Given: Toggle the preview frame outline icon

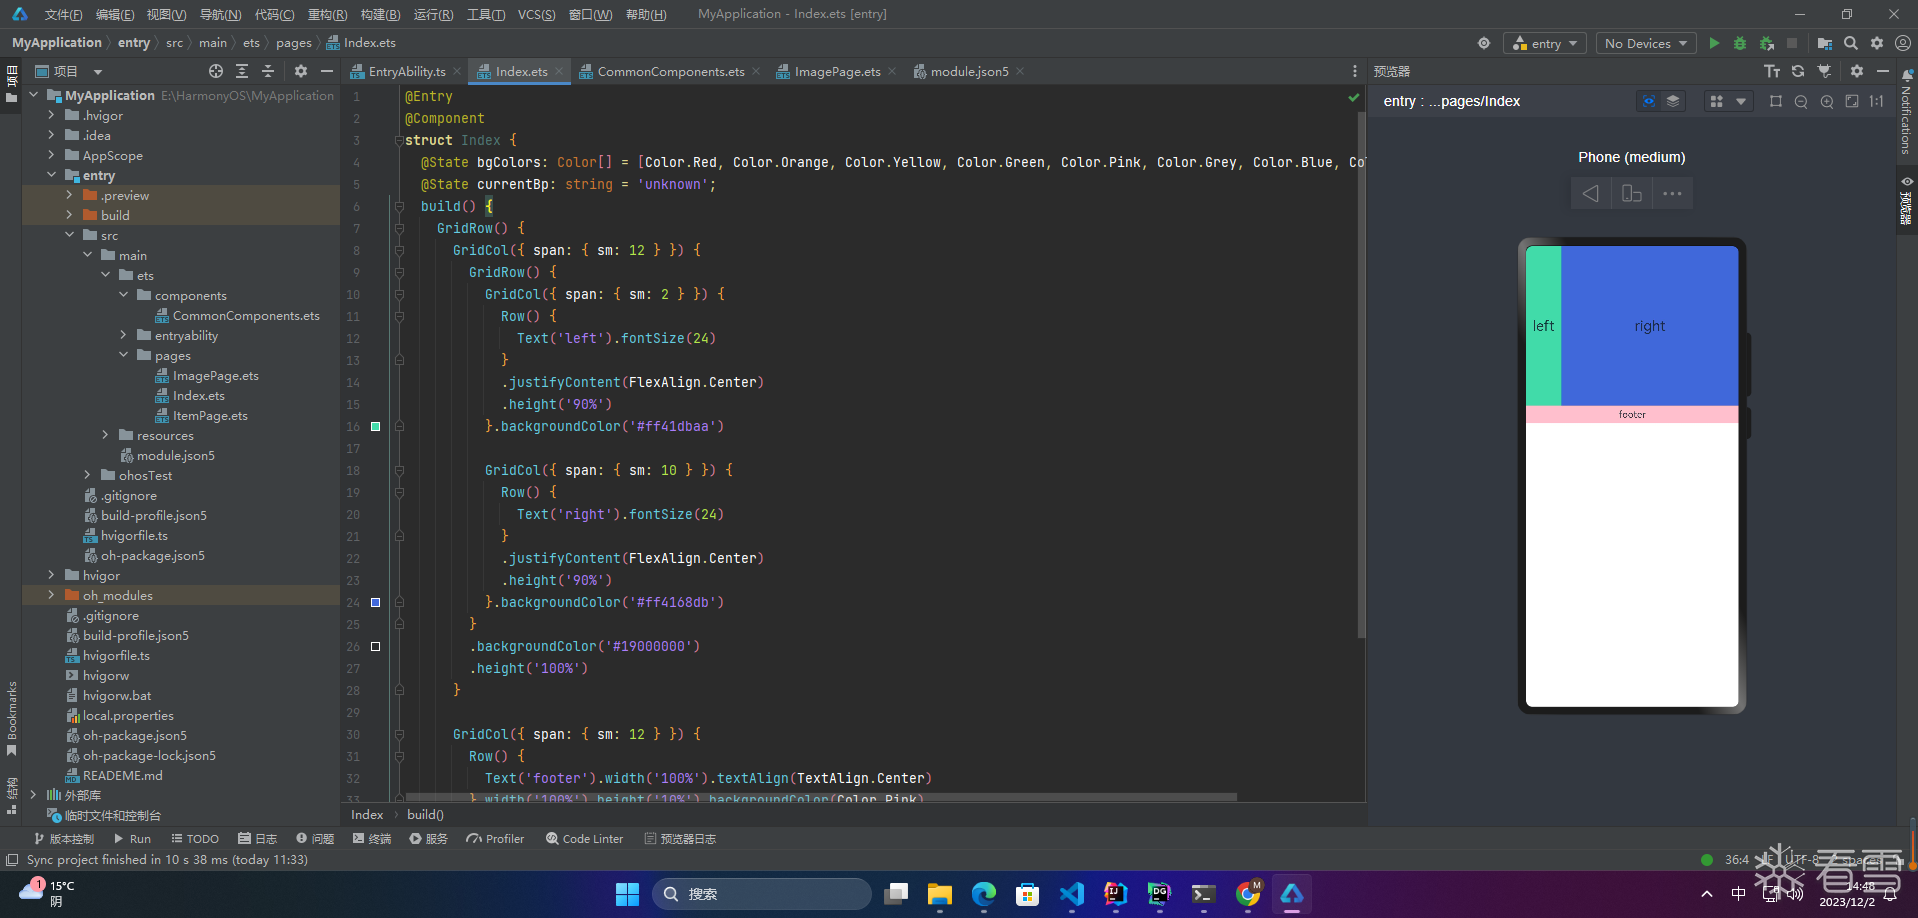Looking at the screenshot, I should (1776, 101).
